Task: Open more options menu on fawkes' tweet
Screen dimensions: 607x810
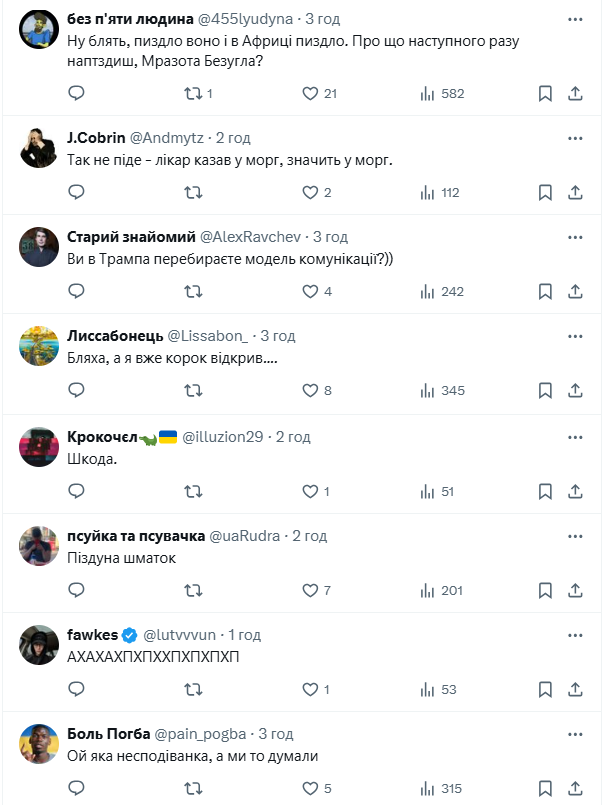Action: click(x=575, y=635)
